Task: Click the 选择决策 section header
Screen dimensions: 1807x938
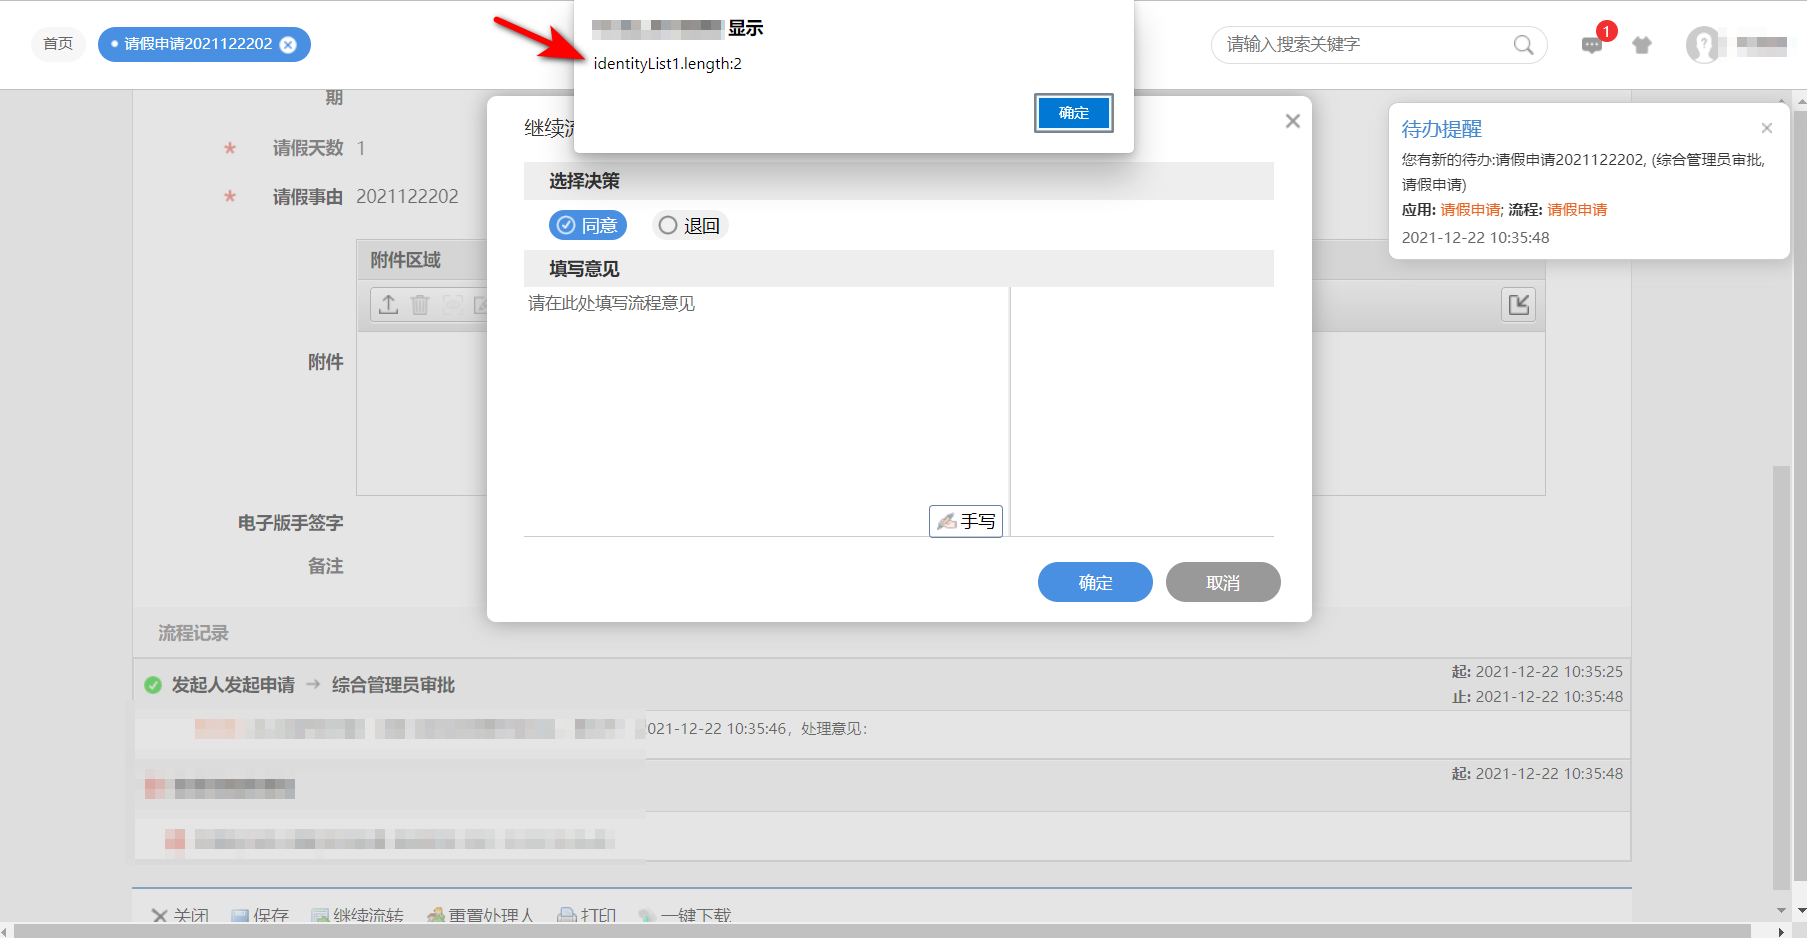Action: pos(899,181)
